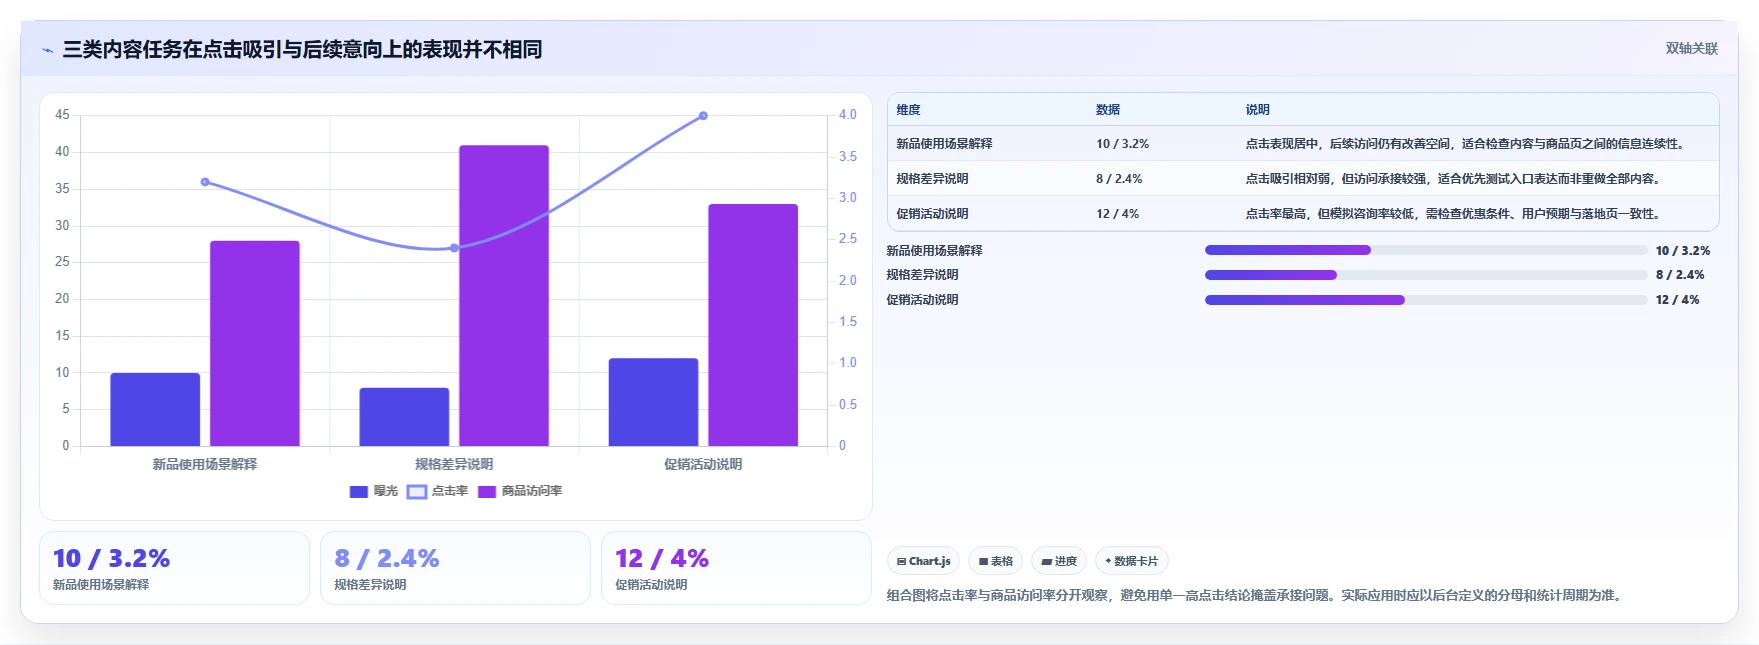The height and width of the screenshot is (645, 1759).
Task: Click the card title 三类内容任务…并不相同
Action: pyautogui.click(x=302, y=50)
